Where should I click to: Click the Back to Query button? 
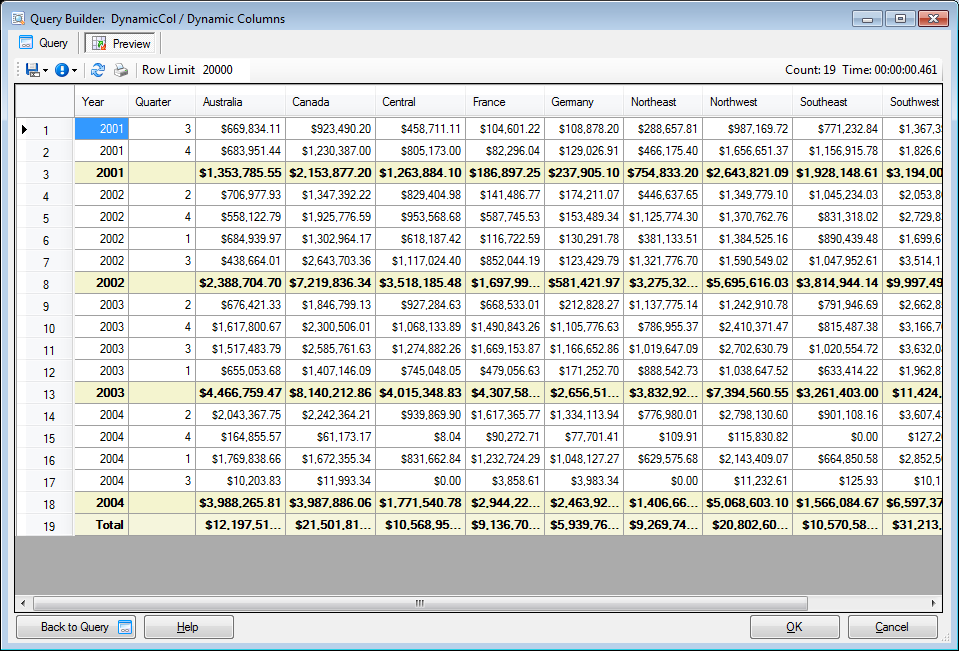pyautogui.click(x=76, y=627)
